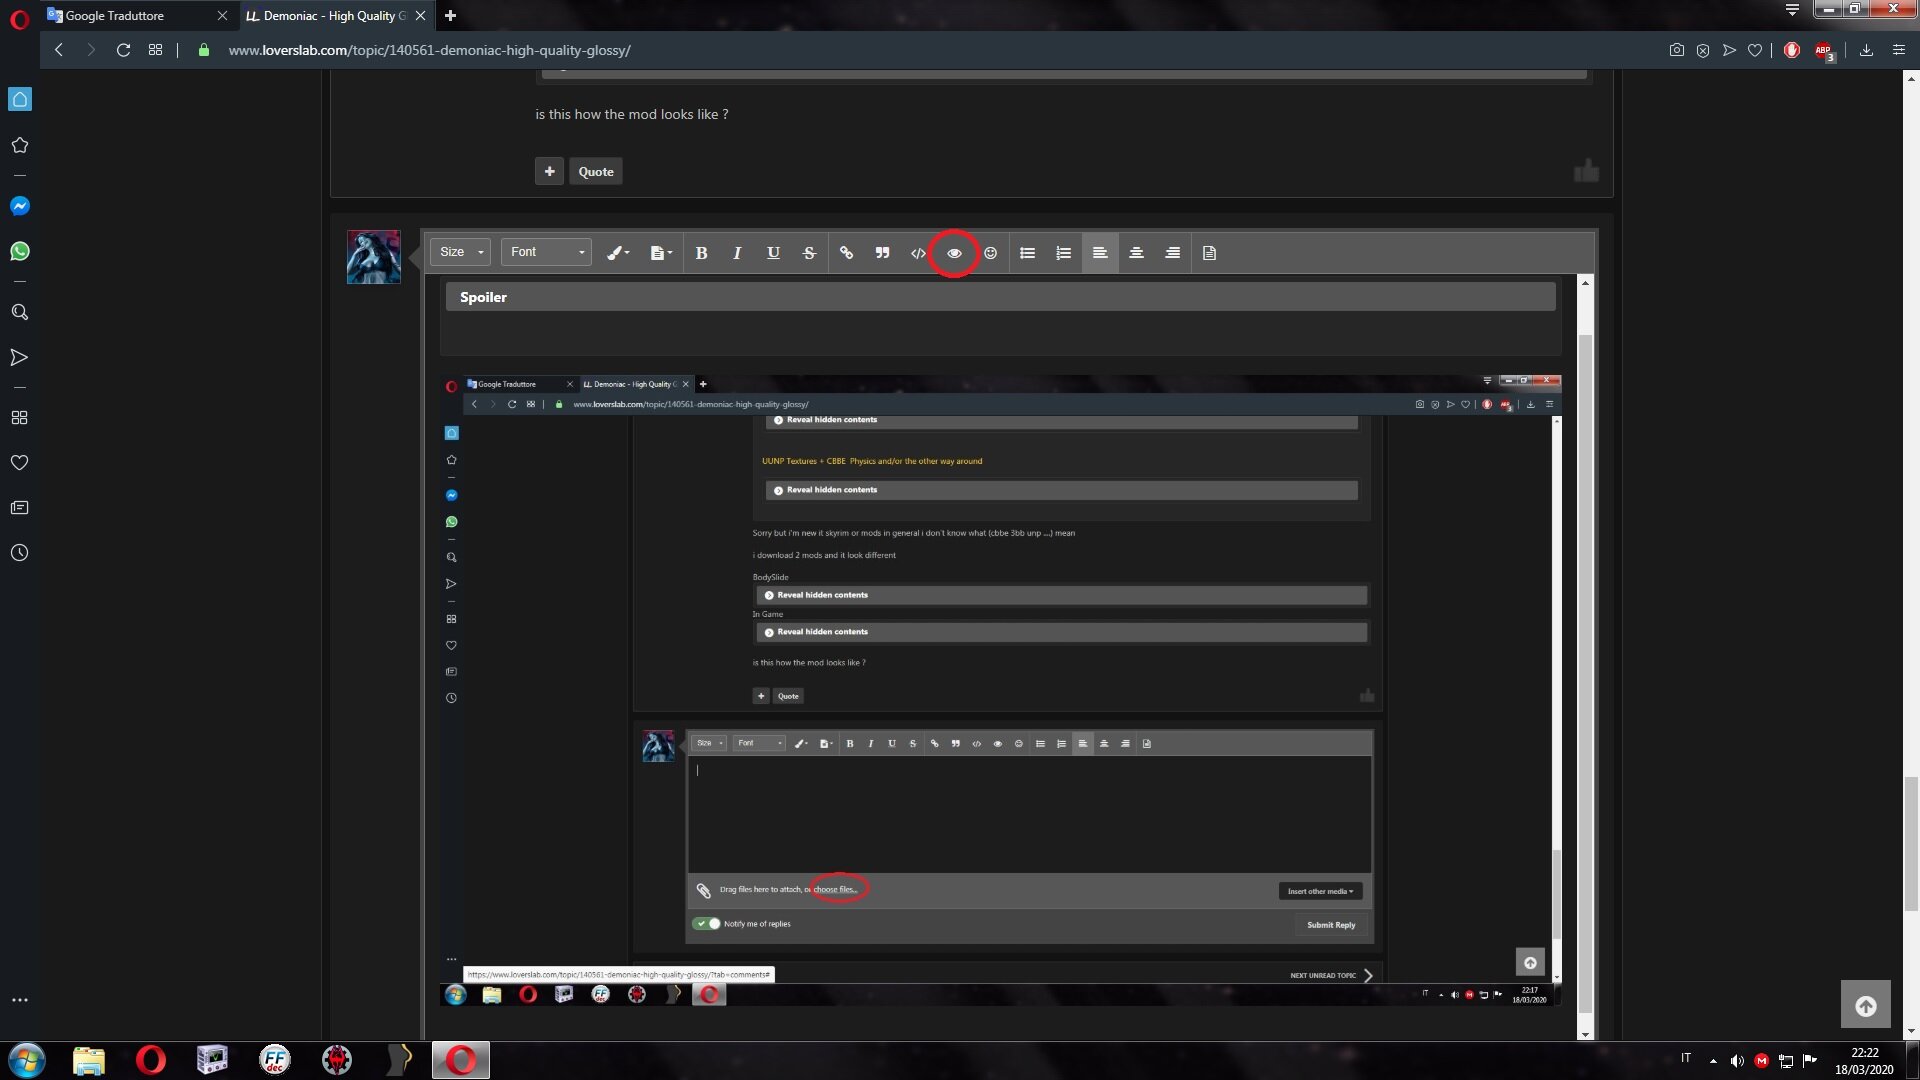Viewport: 1920px width, 1080px height.
Task: Open the text color dropdown
Action: pyautogui.click(x=618, y=253)
